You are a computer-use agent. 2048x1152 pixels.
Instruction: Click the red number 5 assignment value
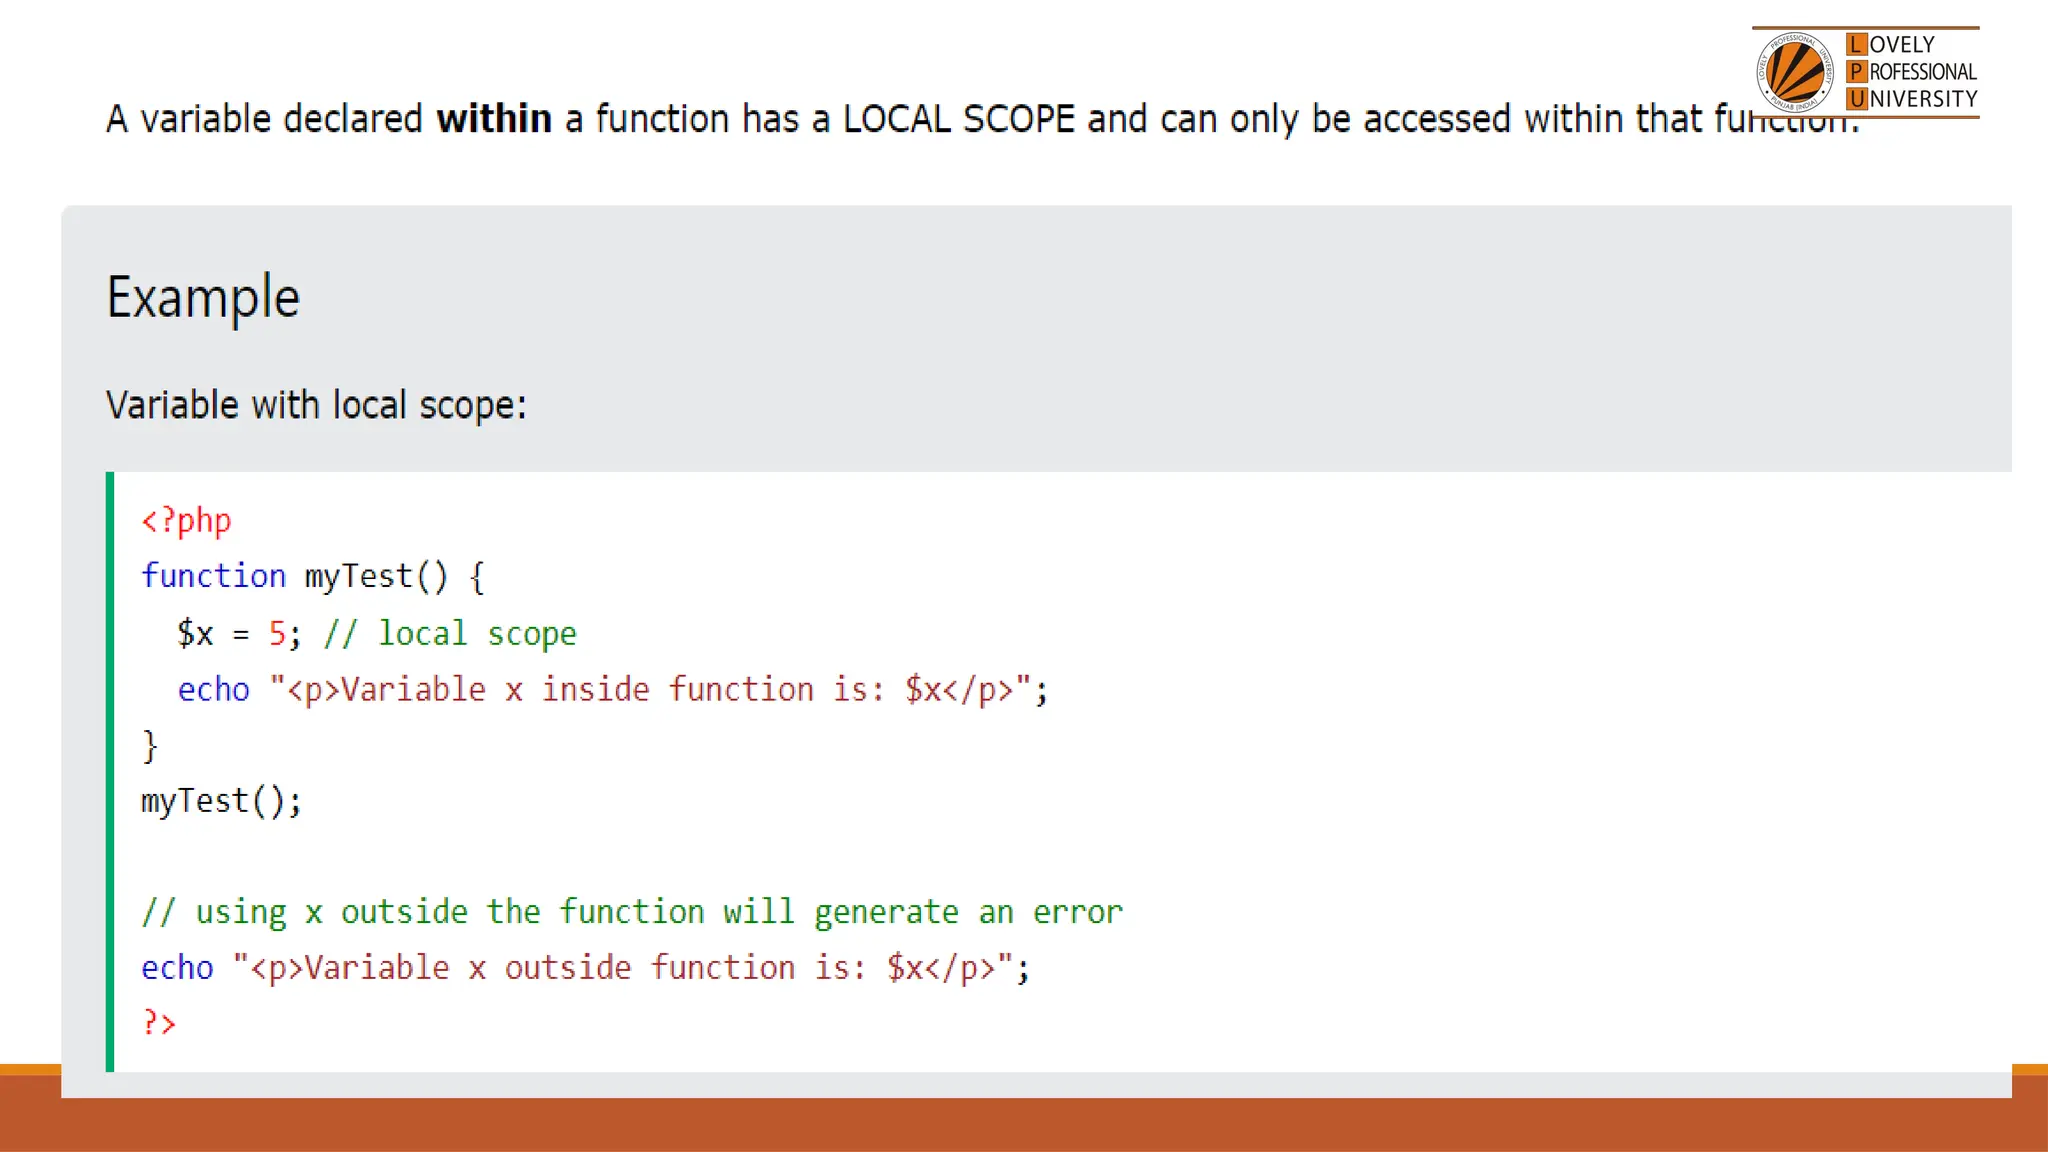277,633
